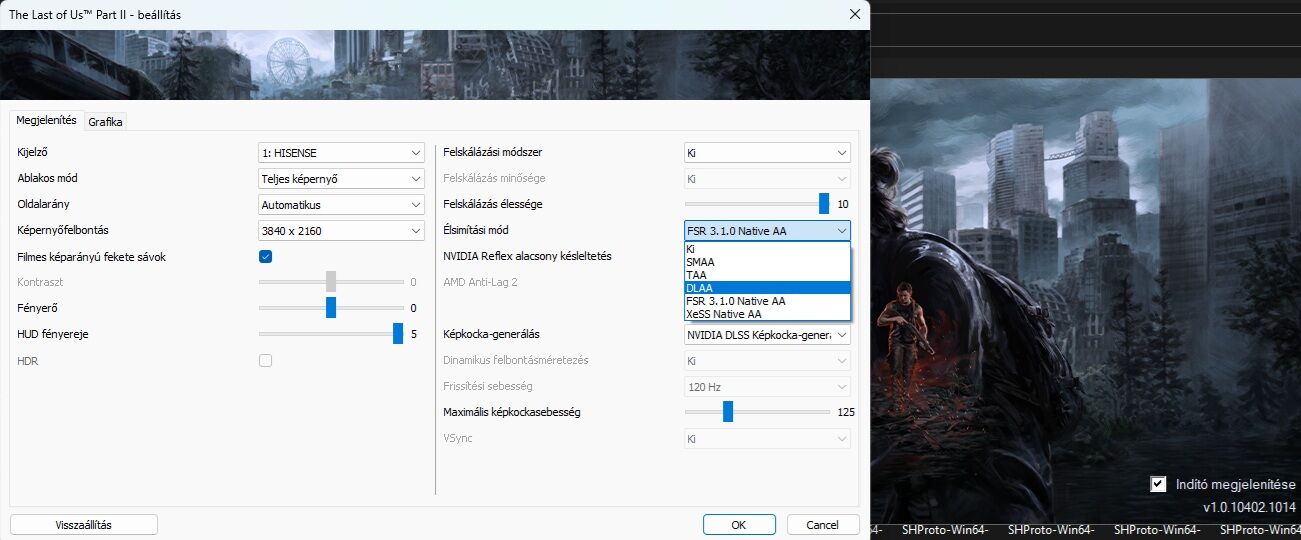Collapse the Élsimítási mód dropdown showing FSR 3.1.0 Native AA
Viewport: 1301px width, 540px height.
(767, 230)
